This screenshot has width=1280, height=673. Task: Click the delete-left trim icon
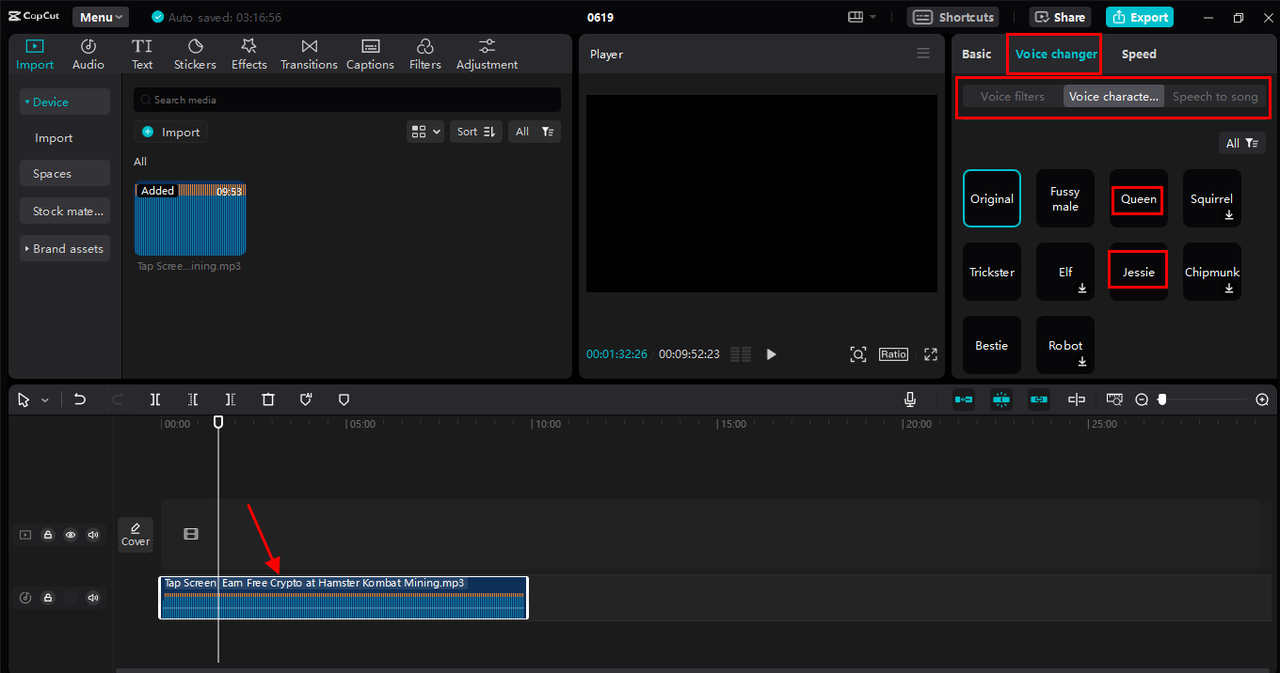click(193, 399)
